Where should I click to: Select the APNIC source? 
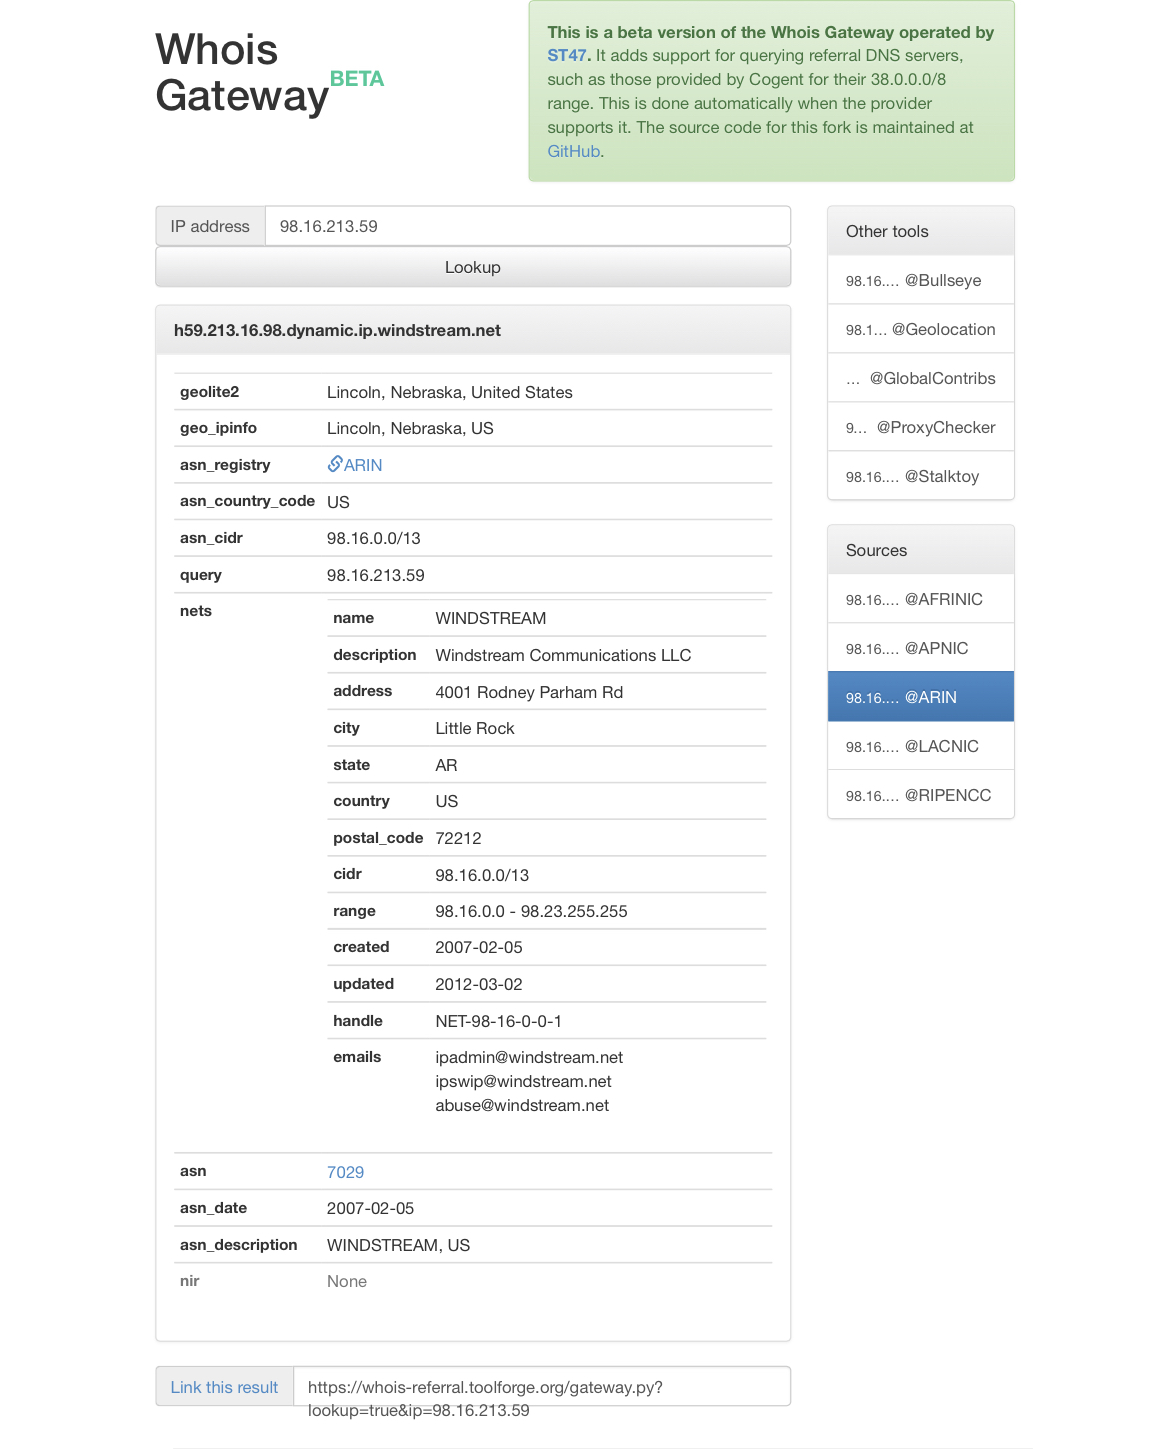pos(921,648)
